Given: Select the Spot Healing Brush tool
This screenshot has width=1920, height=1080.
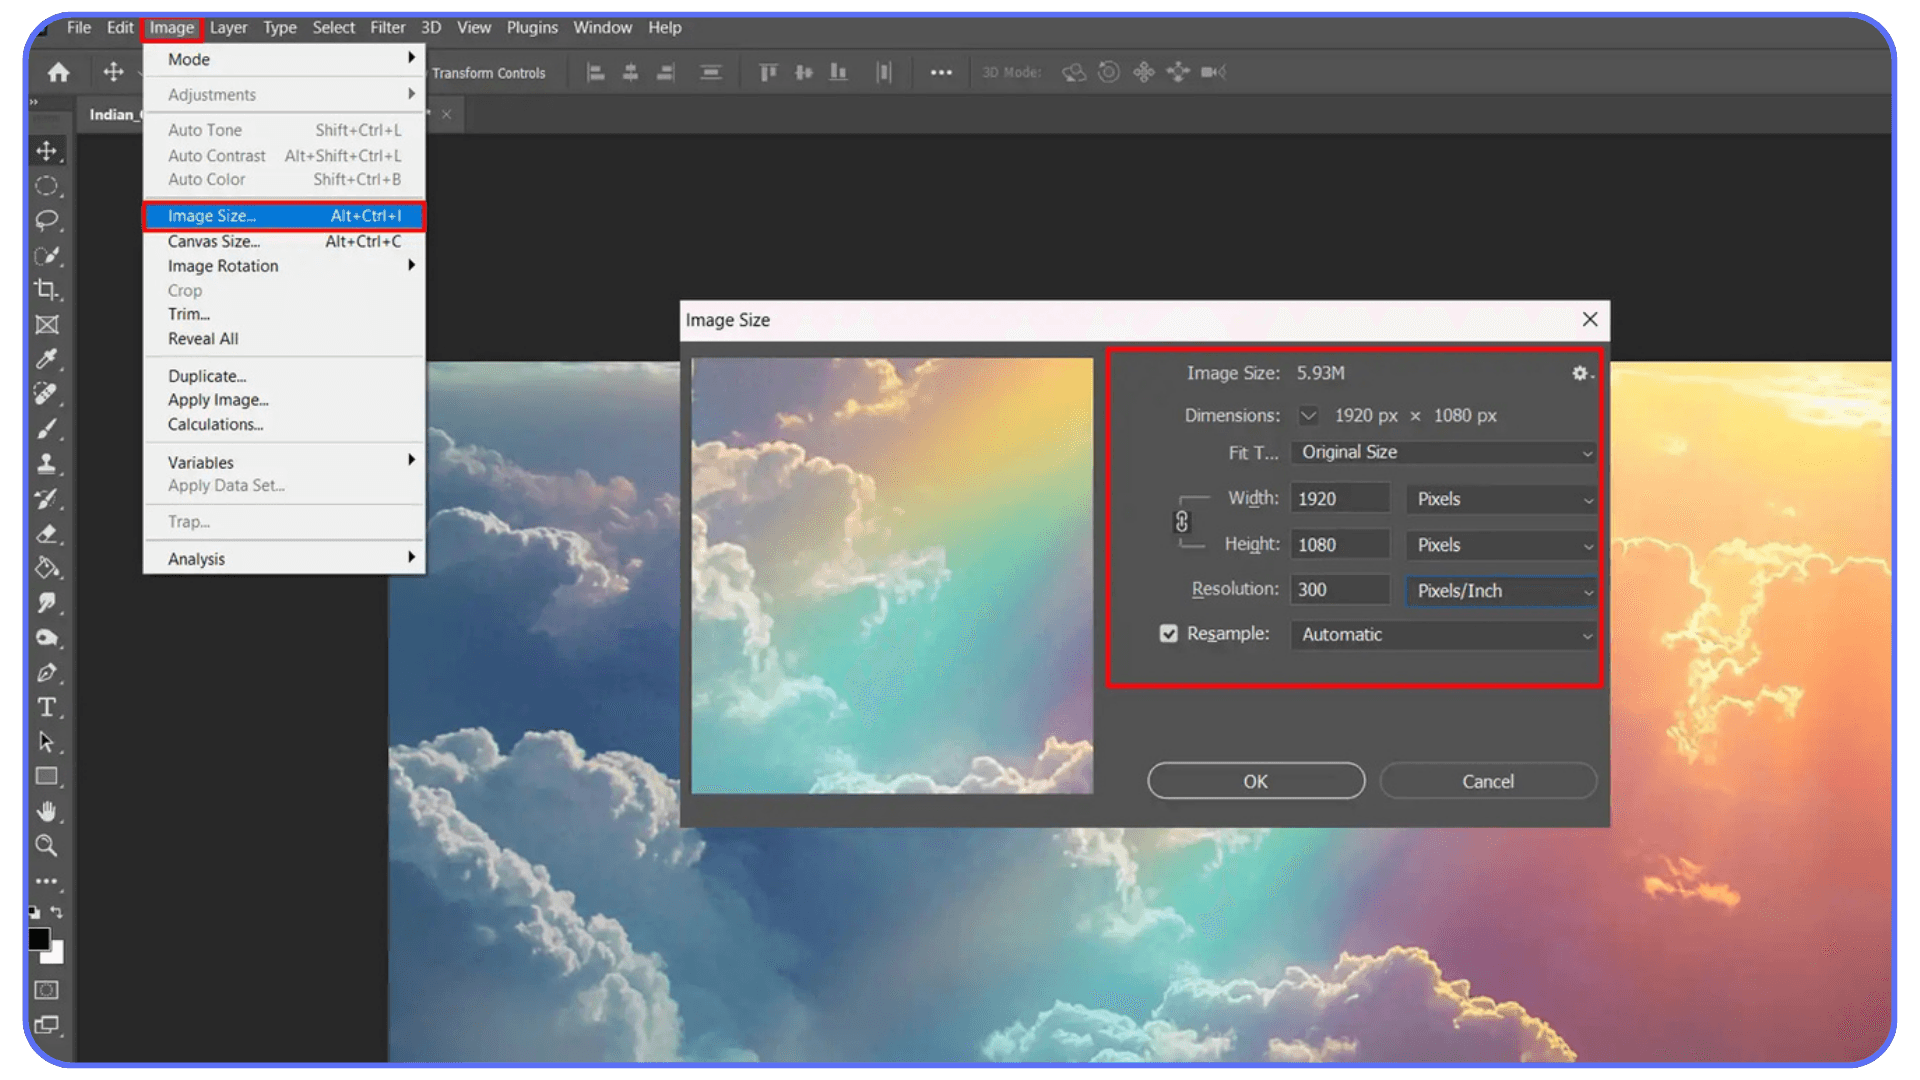Looking at the screenshot, I should (x=46, y=394).
